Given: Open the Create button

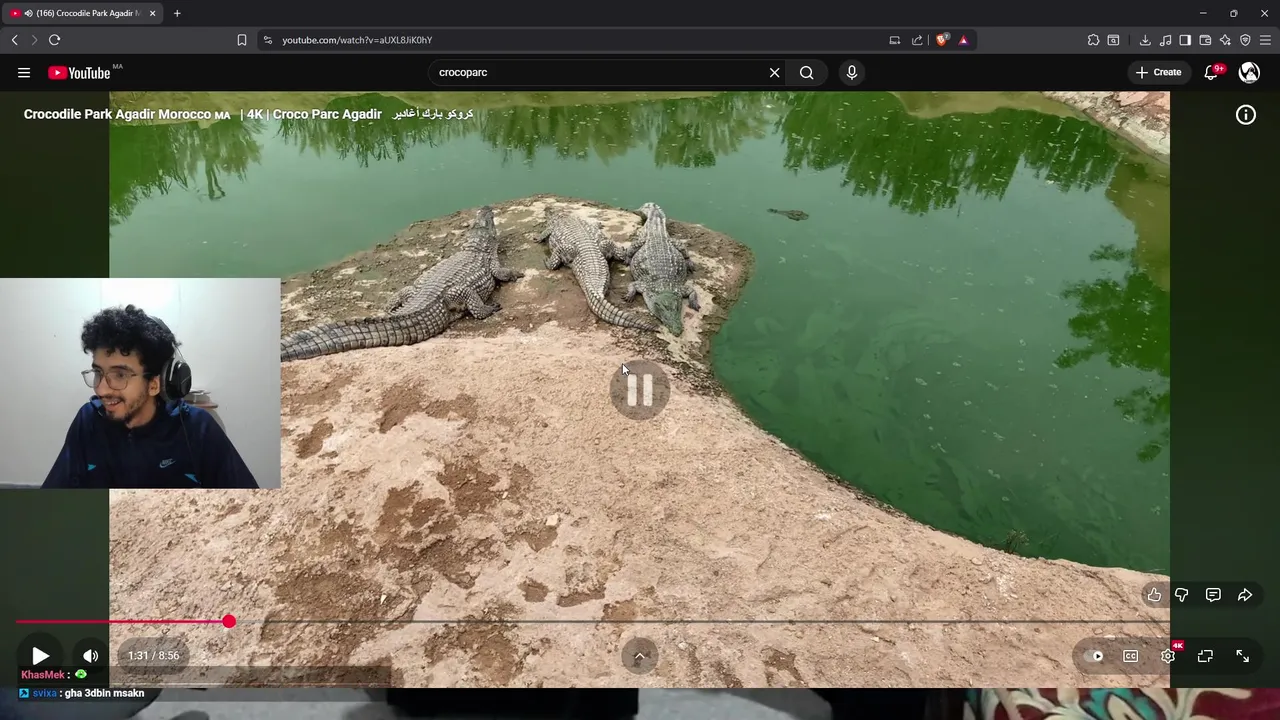Looking at the screenshot, I should tap(1158, 72).
